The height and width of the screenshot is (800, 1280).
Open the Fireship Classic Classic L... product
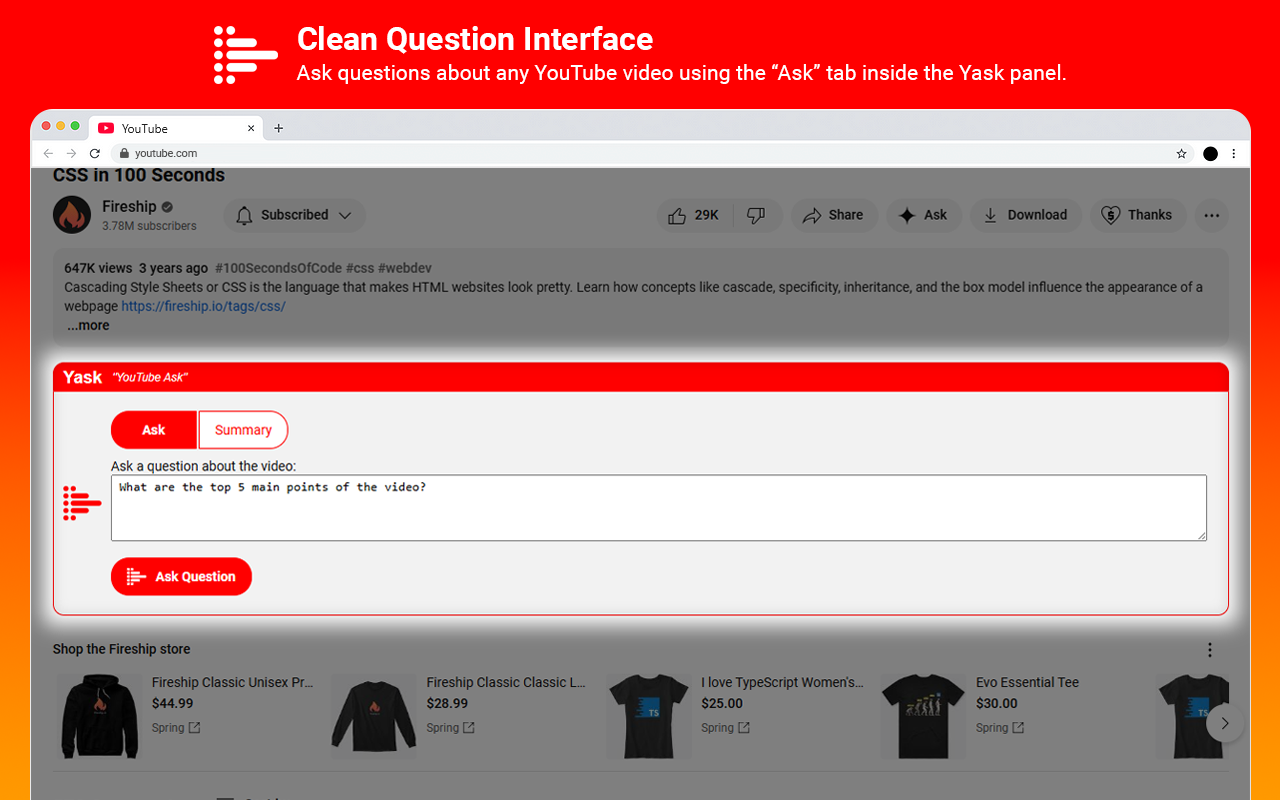point(506,682)
